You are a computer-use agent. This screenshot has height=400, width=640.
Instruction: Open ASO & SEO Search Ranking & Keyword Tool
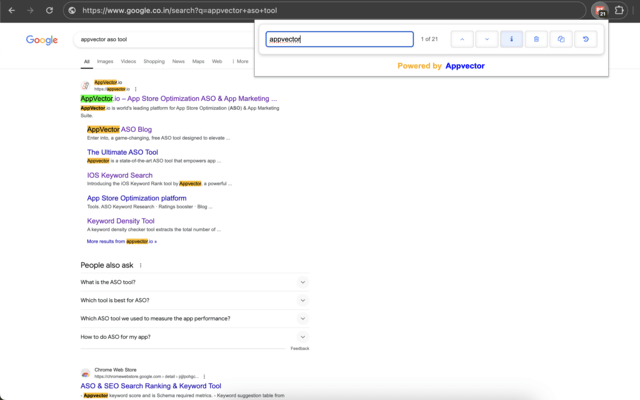tap(151, 386)
